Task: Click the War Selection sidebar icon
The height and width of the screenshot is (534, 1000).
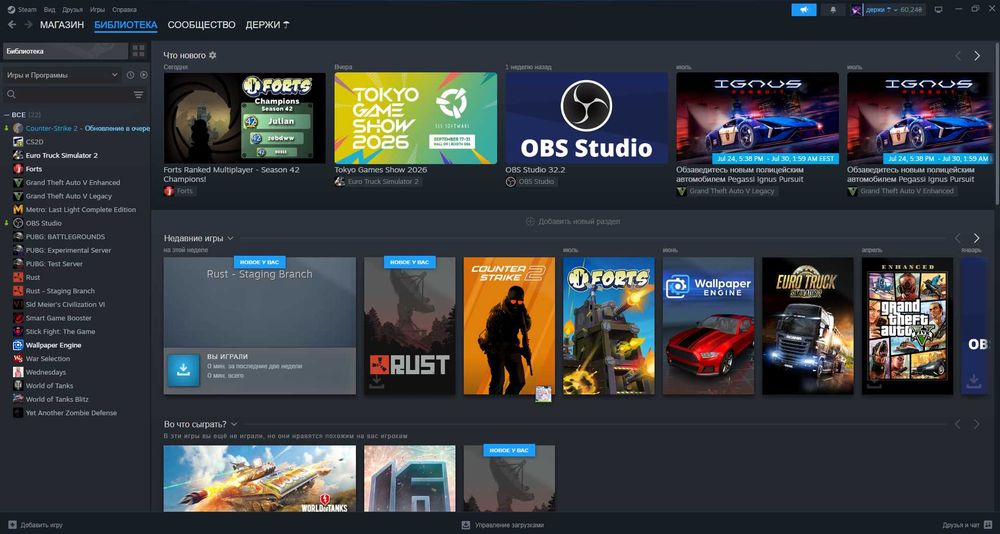Action: tap(18, 359)
